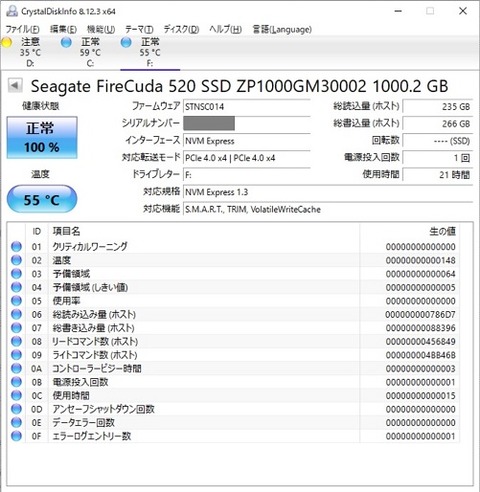Click status icon for row 0F エラーログエントリー数
Viewport: 480px width, 492px height.
(x=16, y=436)
